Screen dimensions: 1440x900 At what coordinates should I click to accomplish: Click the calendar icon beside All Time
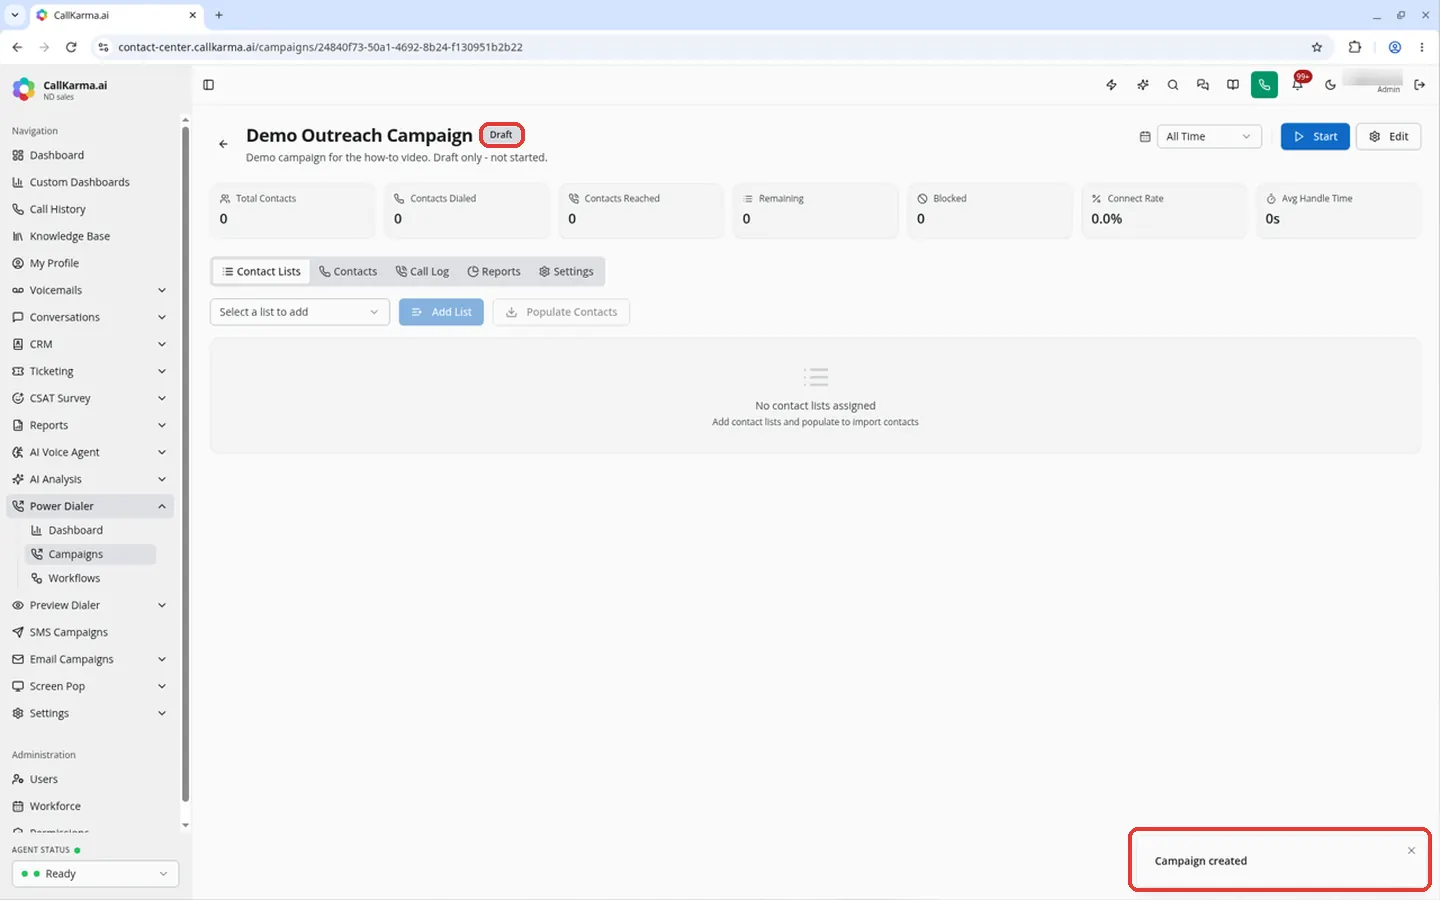tap(1145, 137)
